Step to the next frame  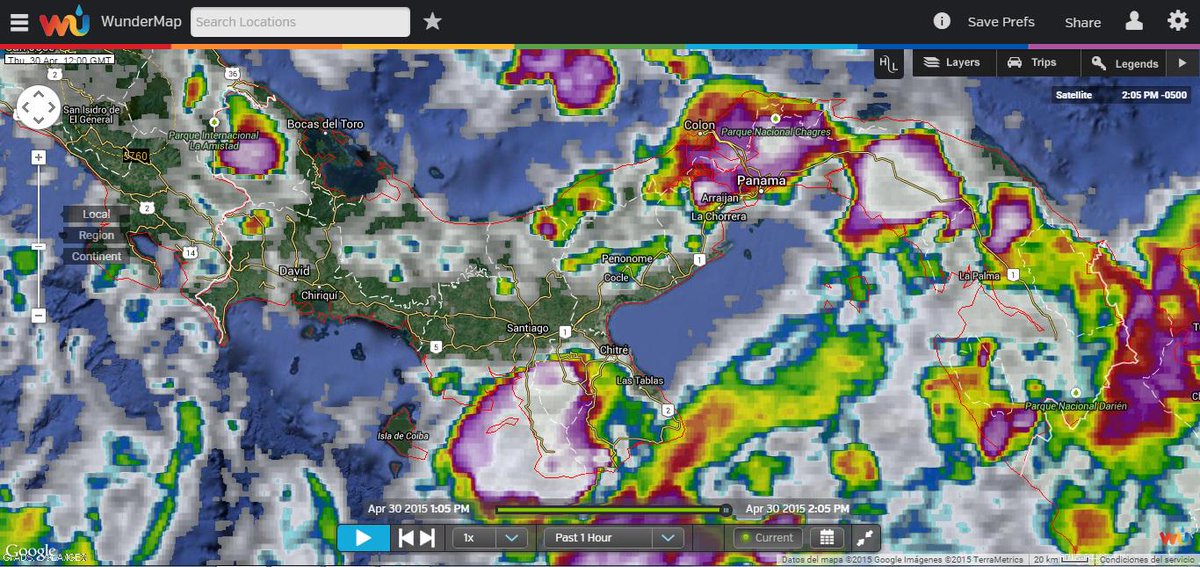[x=427, y=537]
